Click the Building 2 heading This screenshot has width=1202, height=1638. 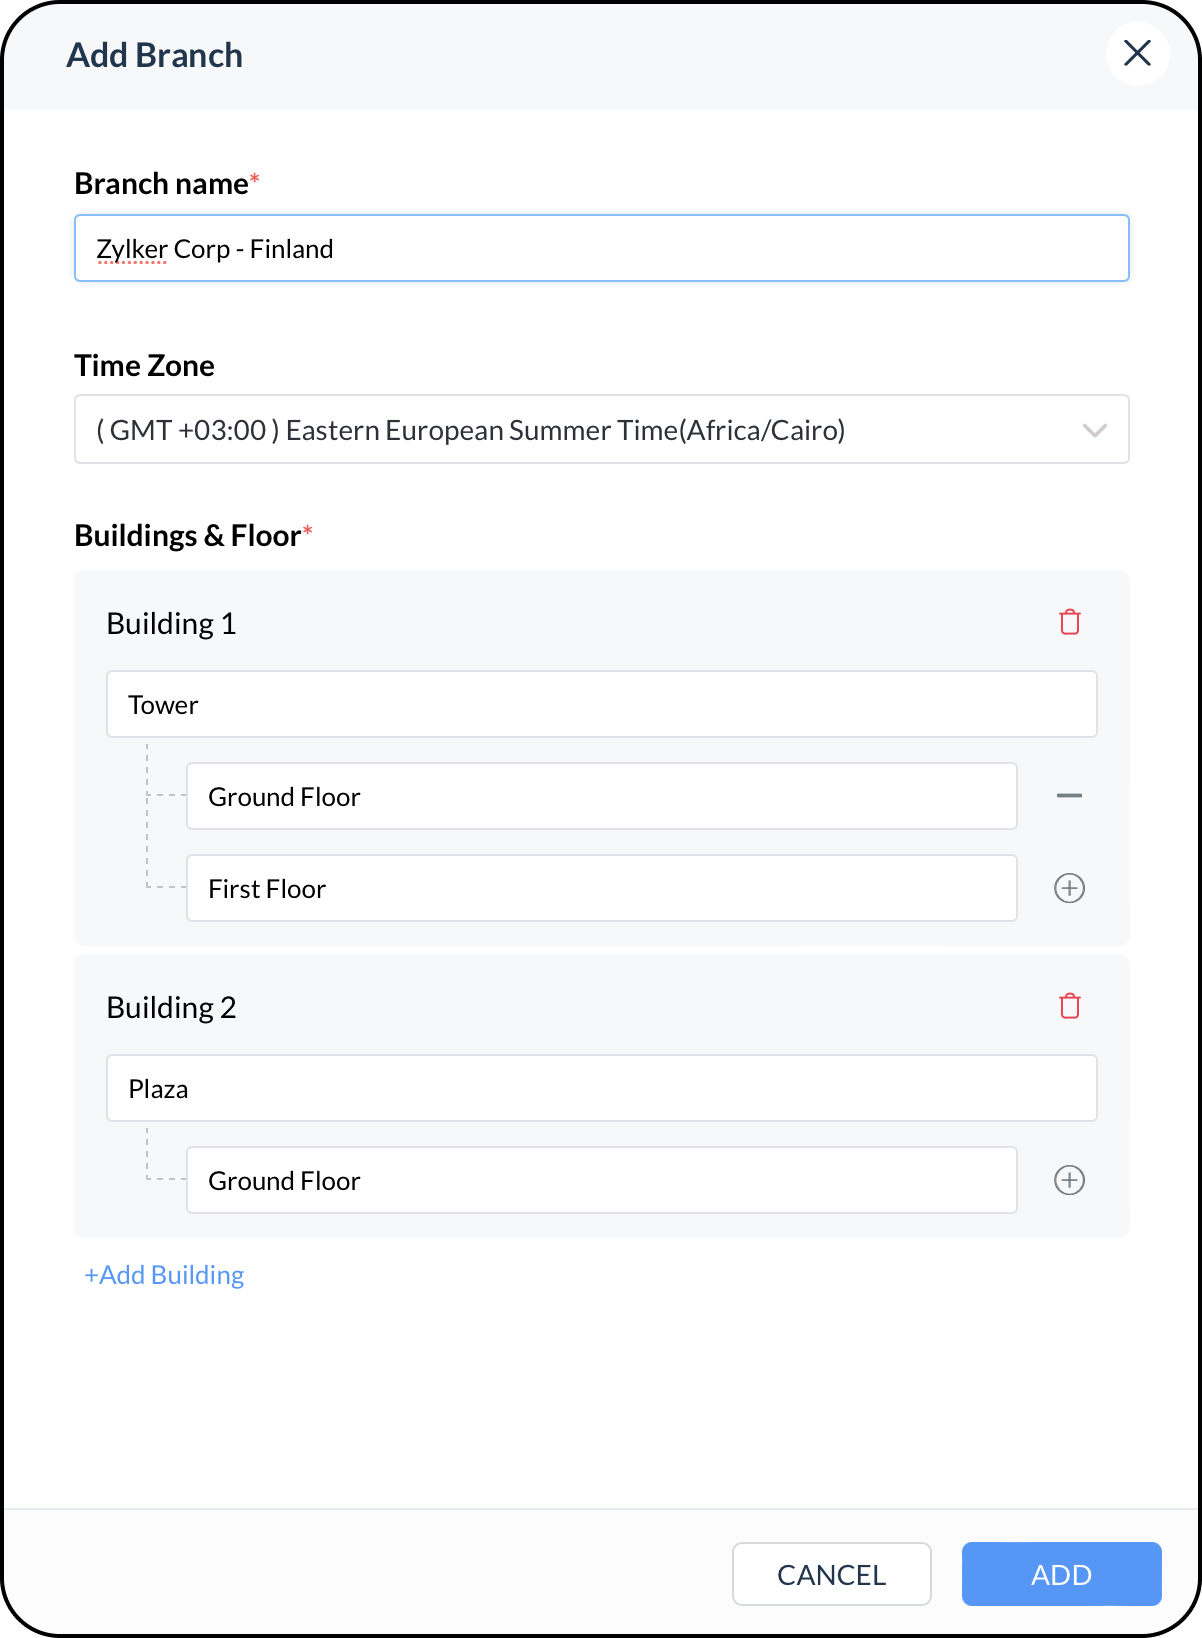(171, 1008)
